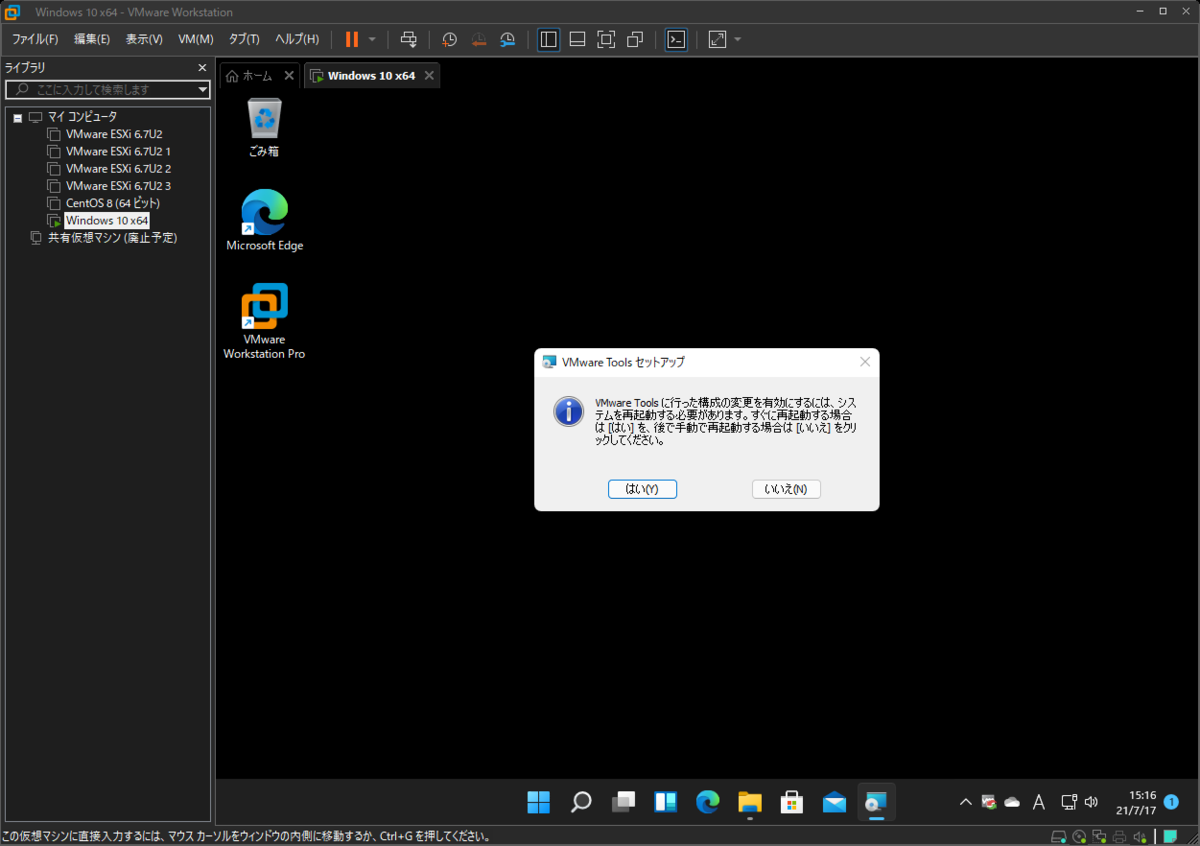Open the guest Windows Start menu
The width and height of the screenshot is (1200, 846).
pyautogui.click(x=539, y=802)
